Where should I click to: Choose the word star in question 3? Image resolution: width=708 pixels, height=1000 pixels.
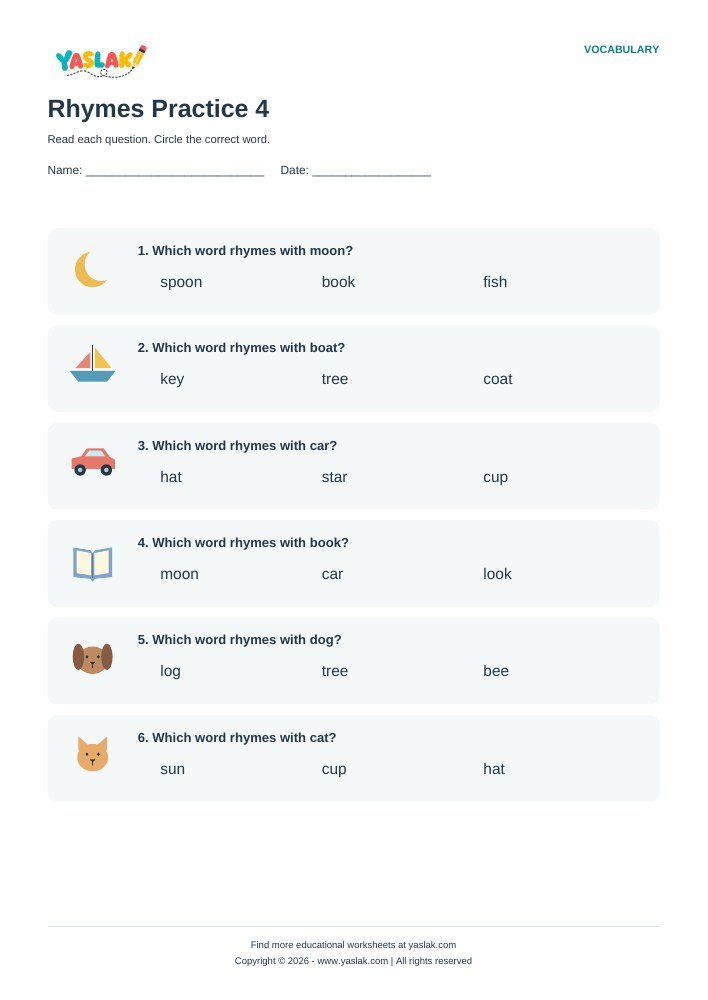tap(334, 477)
